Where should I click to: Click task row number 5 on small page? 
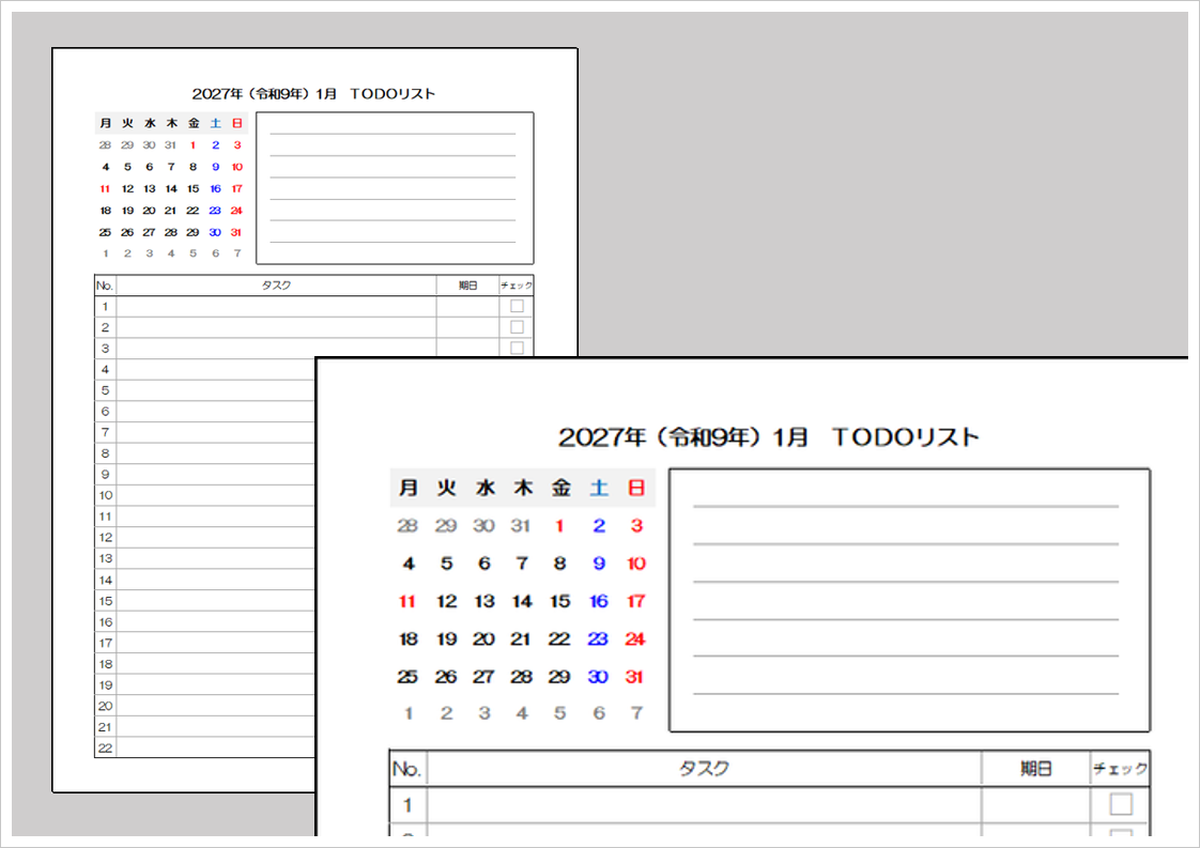tap(105, 391)
